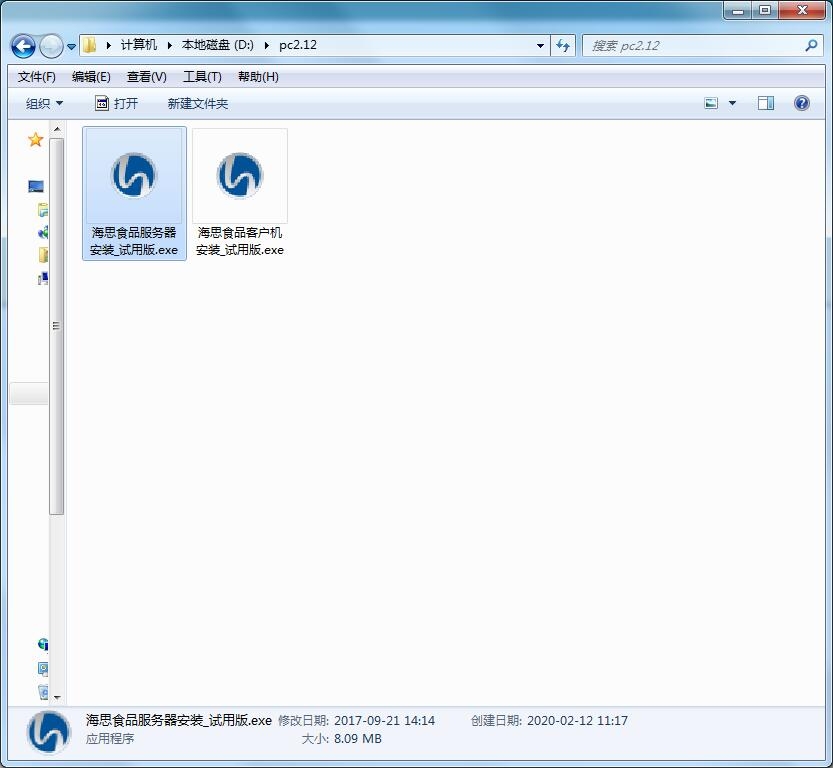Screen dimensions: 833x768
Task: Toggle the preview pane button
Action: 766,103
